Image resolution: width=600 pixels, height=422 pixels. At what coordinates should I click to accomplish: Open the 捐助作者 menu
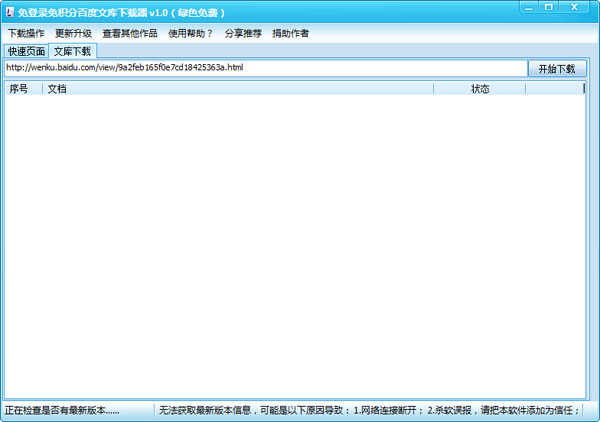(290, 33)
